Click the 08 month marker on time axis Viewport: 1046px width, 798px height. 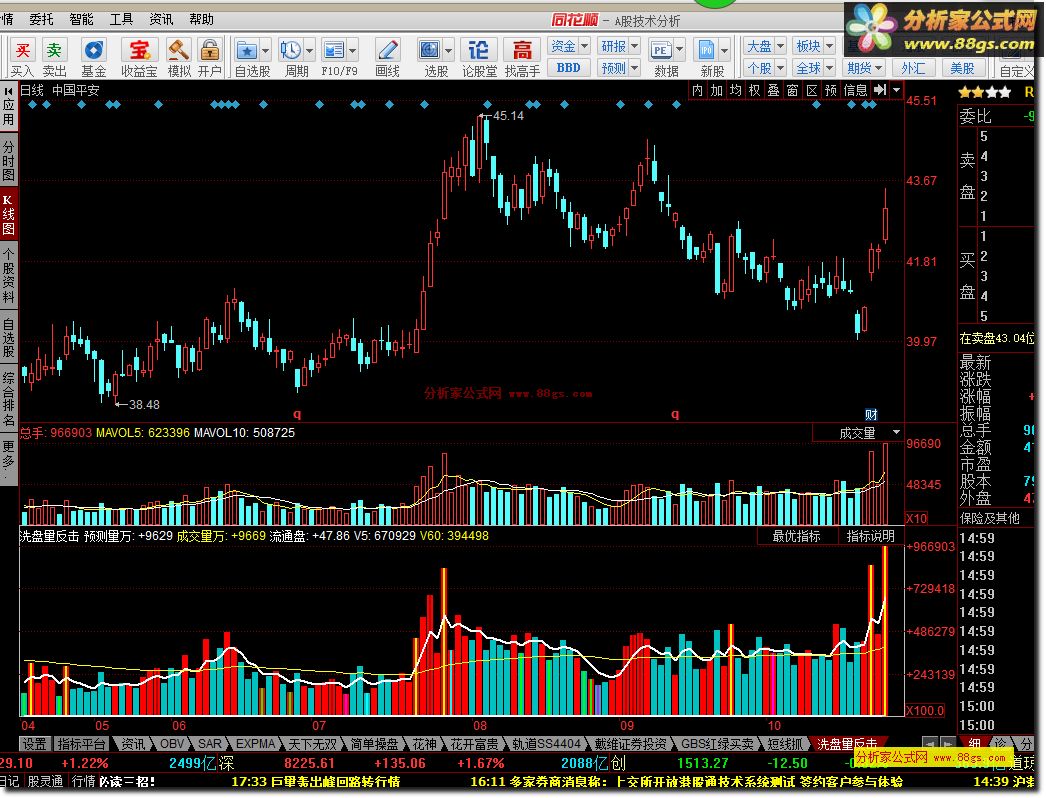tap(480, 725)
